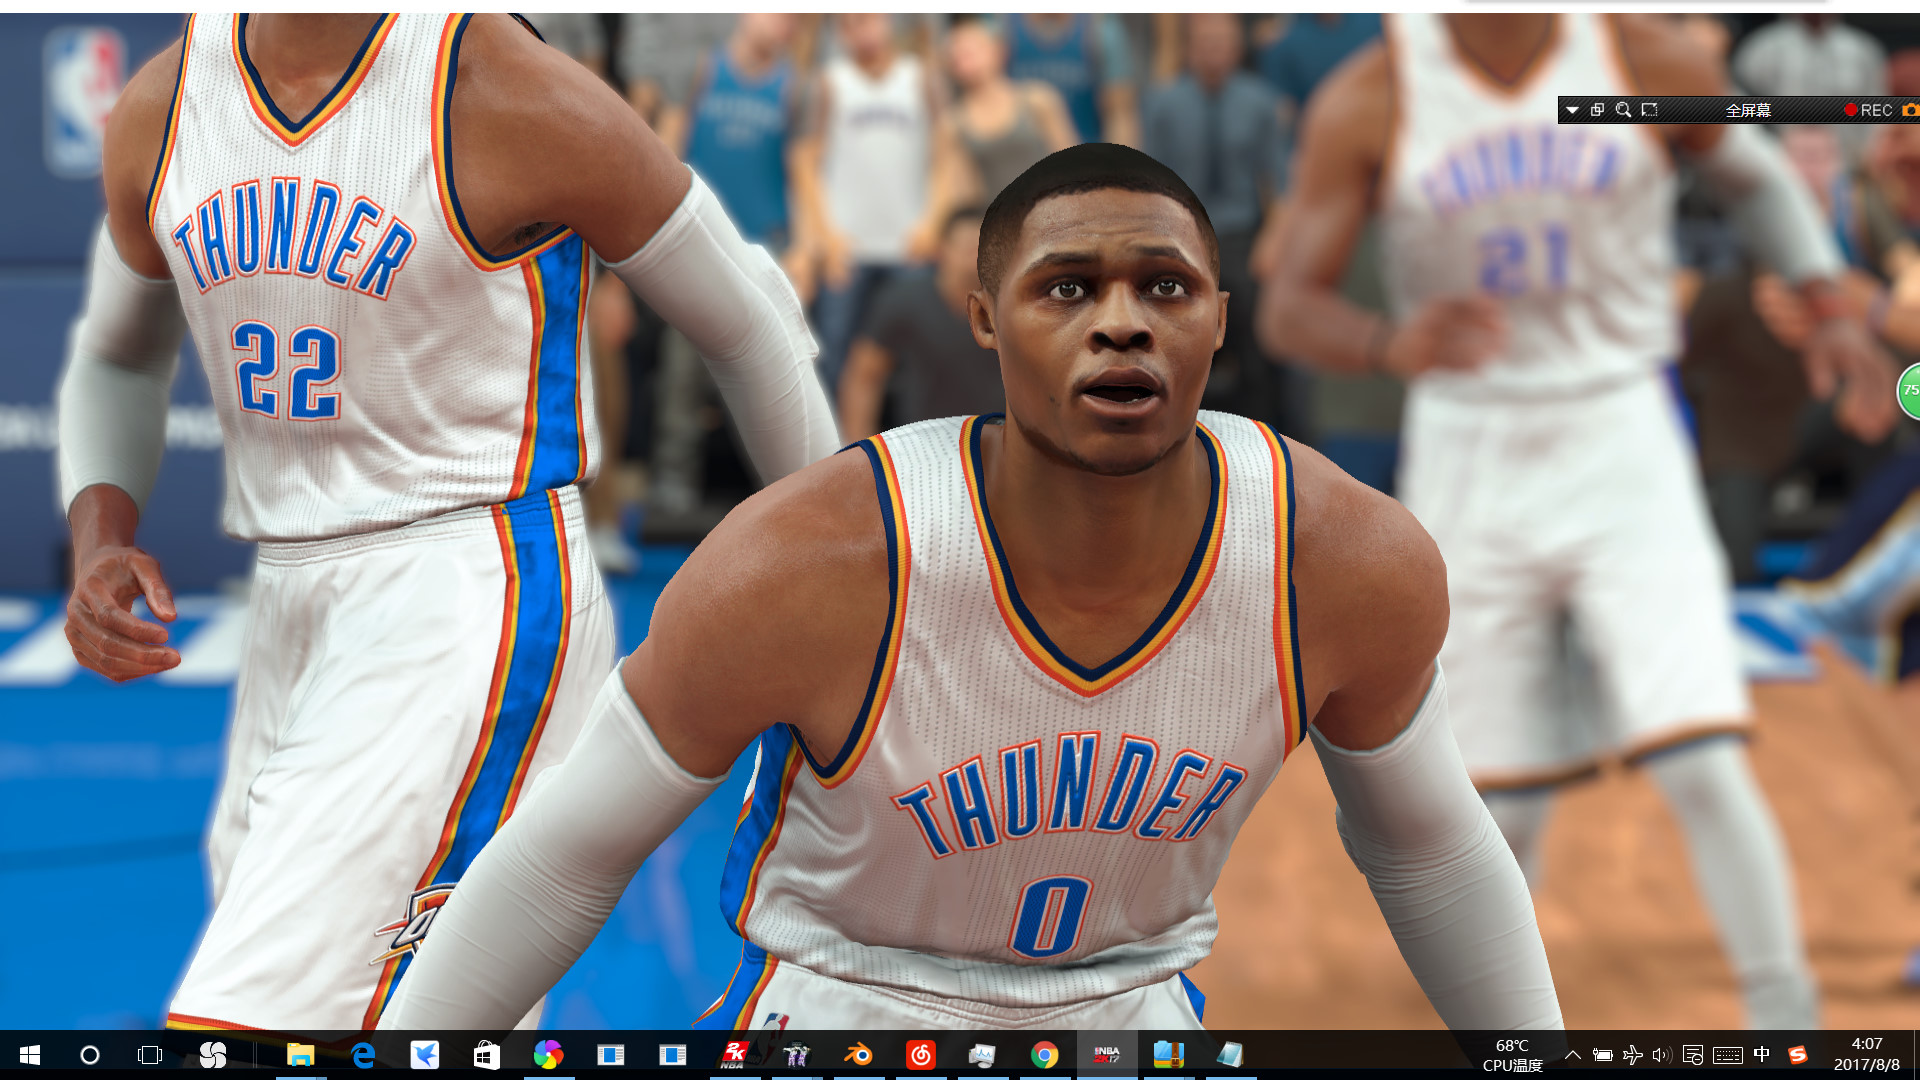1920x1080 pixels.
Task: Open the Action Center notifications icon
Action: point(1693,1055)
